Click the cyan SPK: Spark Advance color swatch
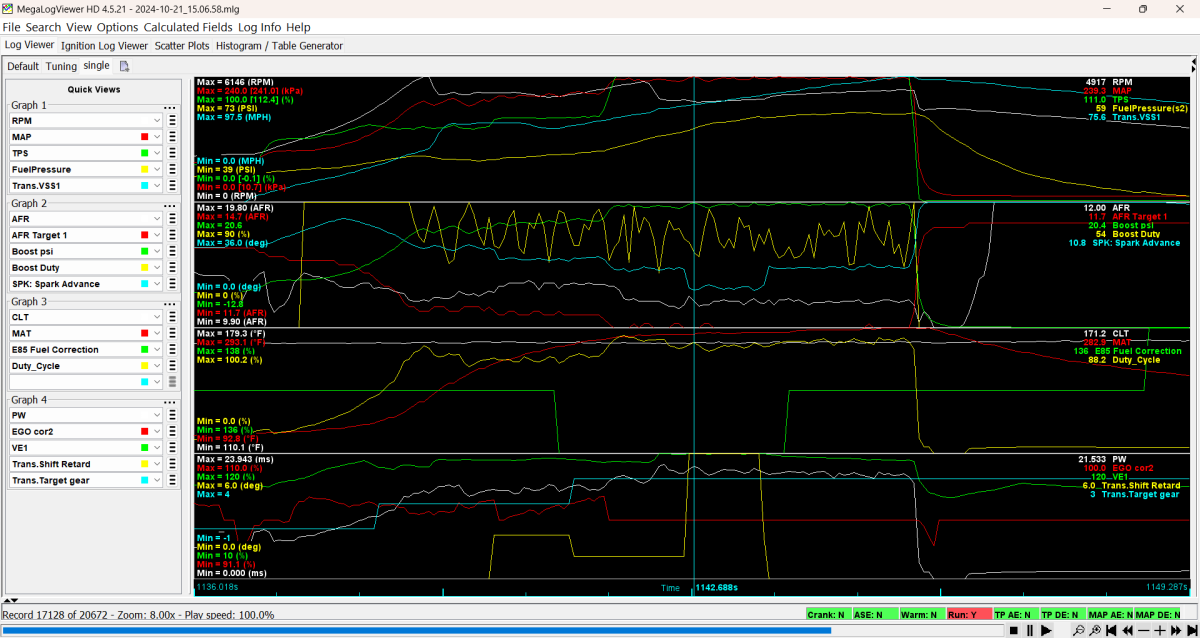 [145, 284]
